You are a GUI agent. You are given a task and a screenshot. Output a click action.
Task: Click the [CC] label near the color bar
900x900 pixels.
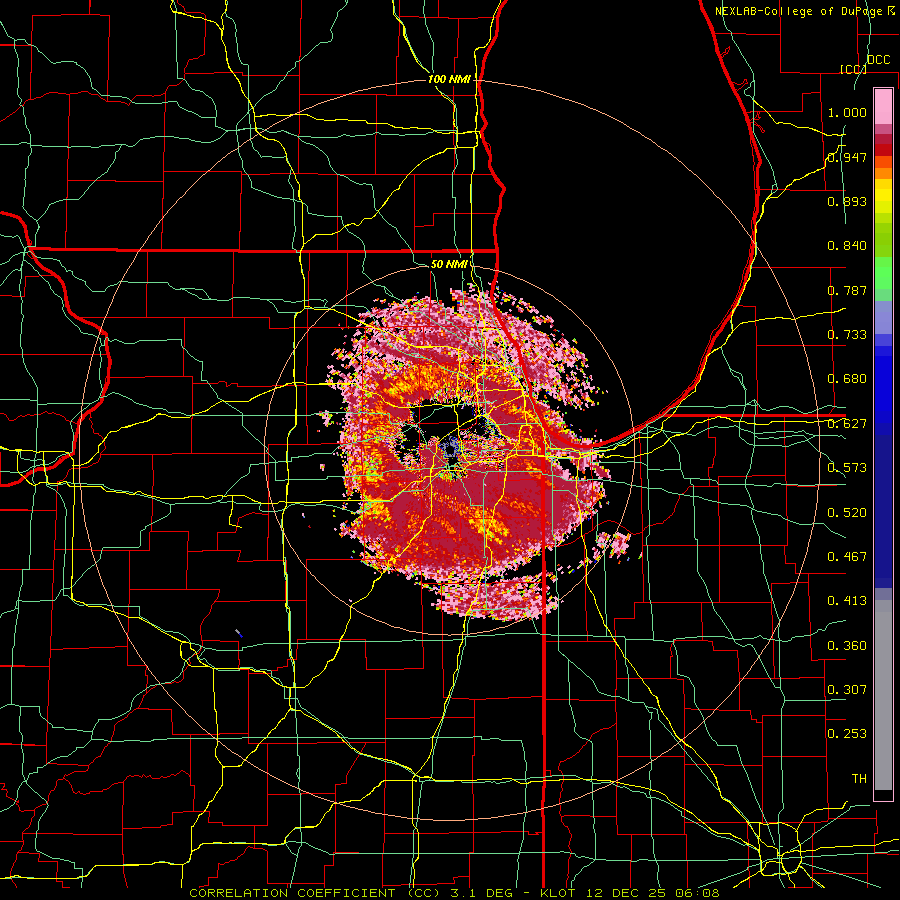tap(853, 69)
